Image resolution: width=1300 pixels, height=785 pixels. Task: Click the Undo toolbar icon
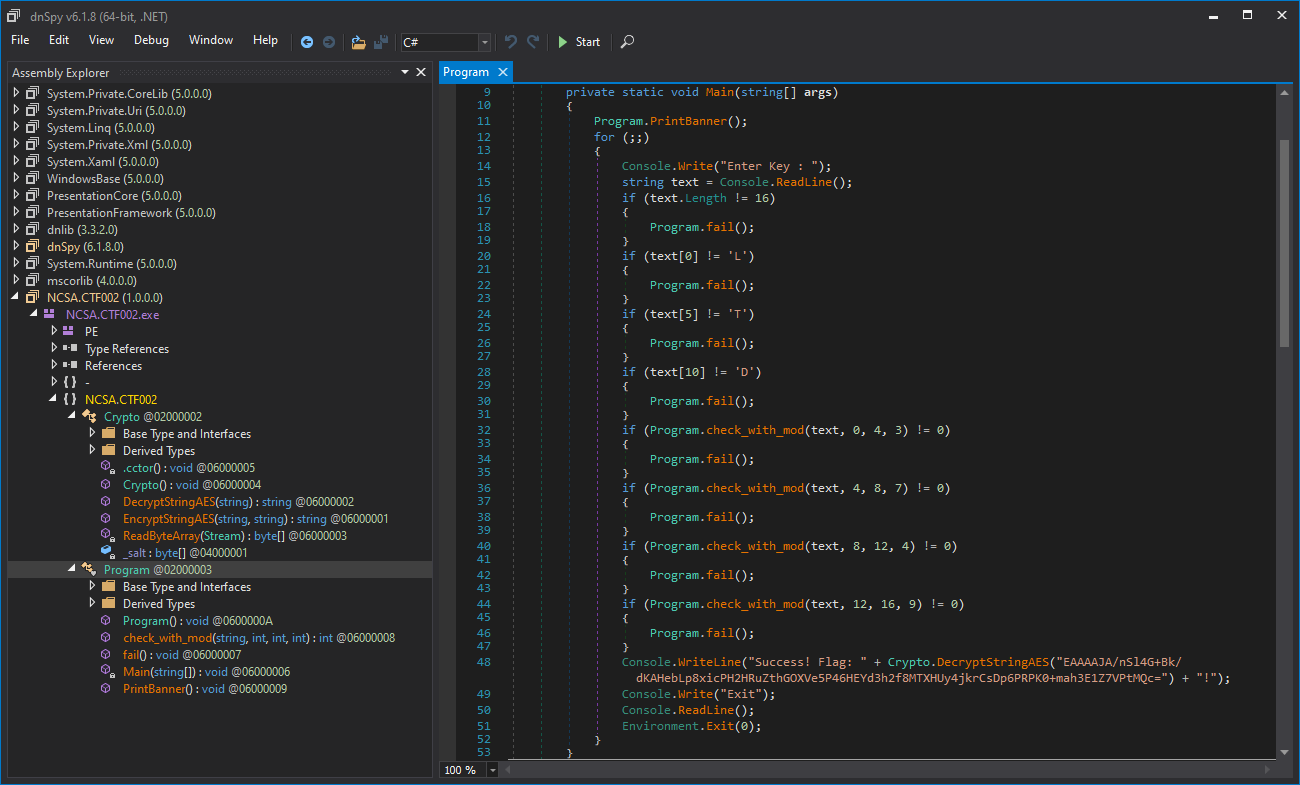coord(511,42)
